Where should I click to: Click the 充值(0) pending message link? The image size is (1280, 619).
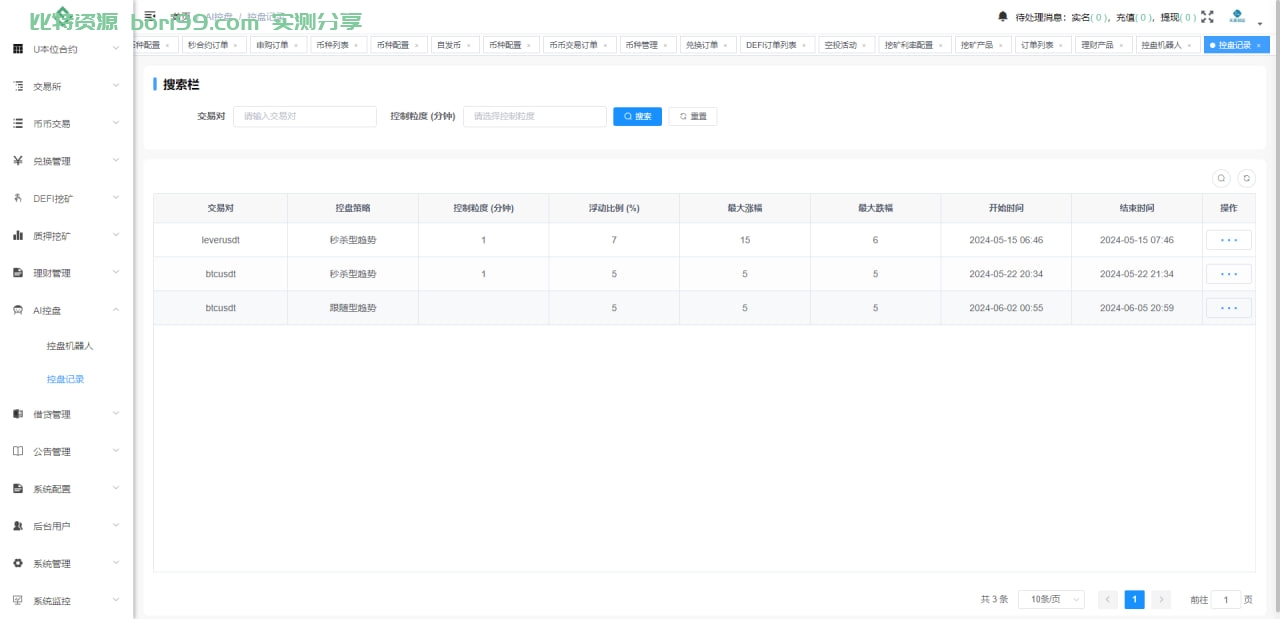(1136, 17)
